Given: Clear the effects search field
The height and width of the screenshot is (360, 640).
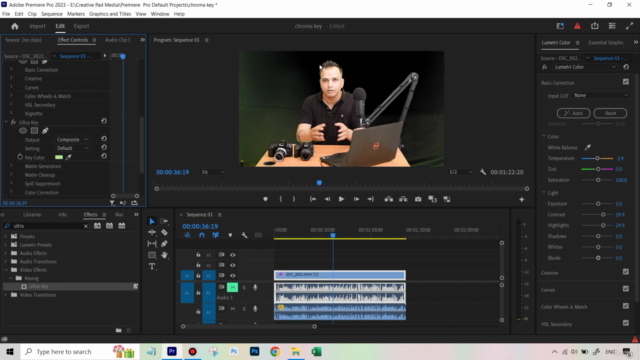Looking at the screenshot, I should (86, 226).
